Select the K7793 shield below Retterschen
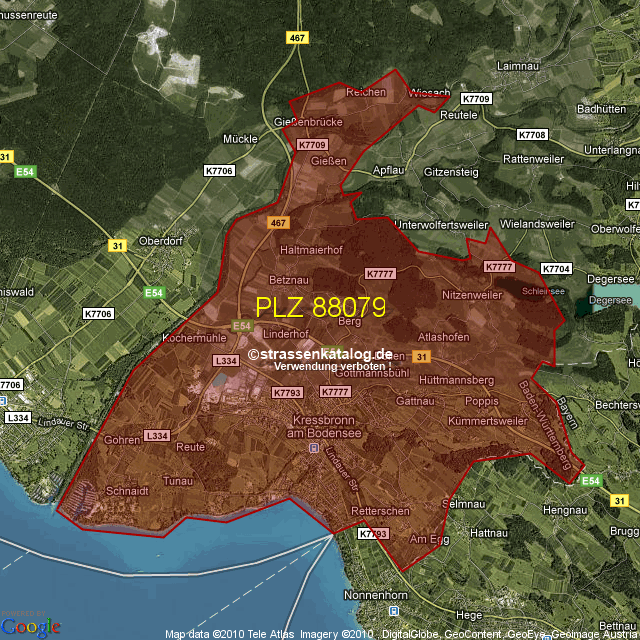Viewport: 640px width, 640px height. (x=372, y=534)
